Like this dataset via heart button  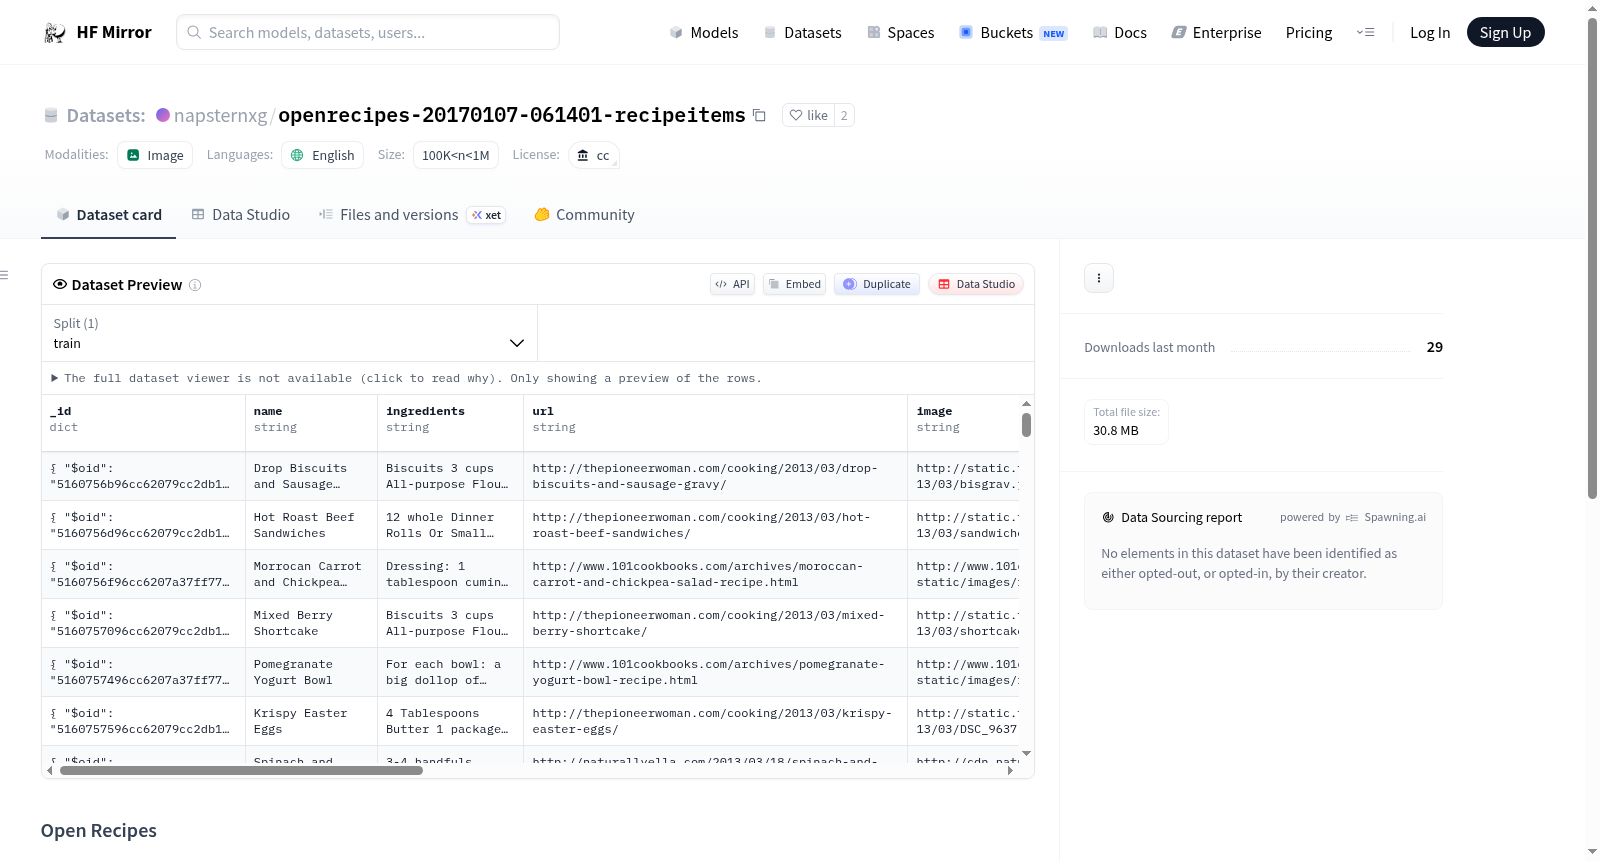pyautogui.click(x=808, y=115)
